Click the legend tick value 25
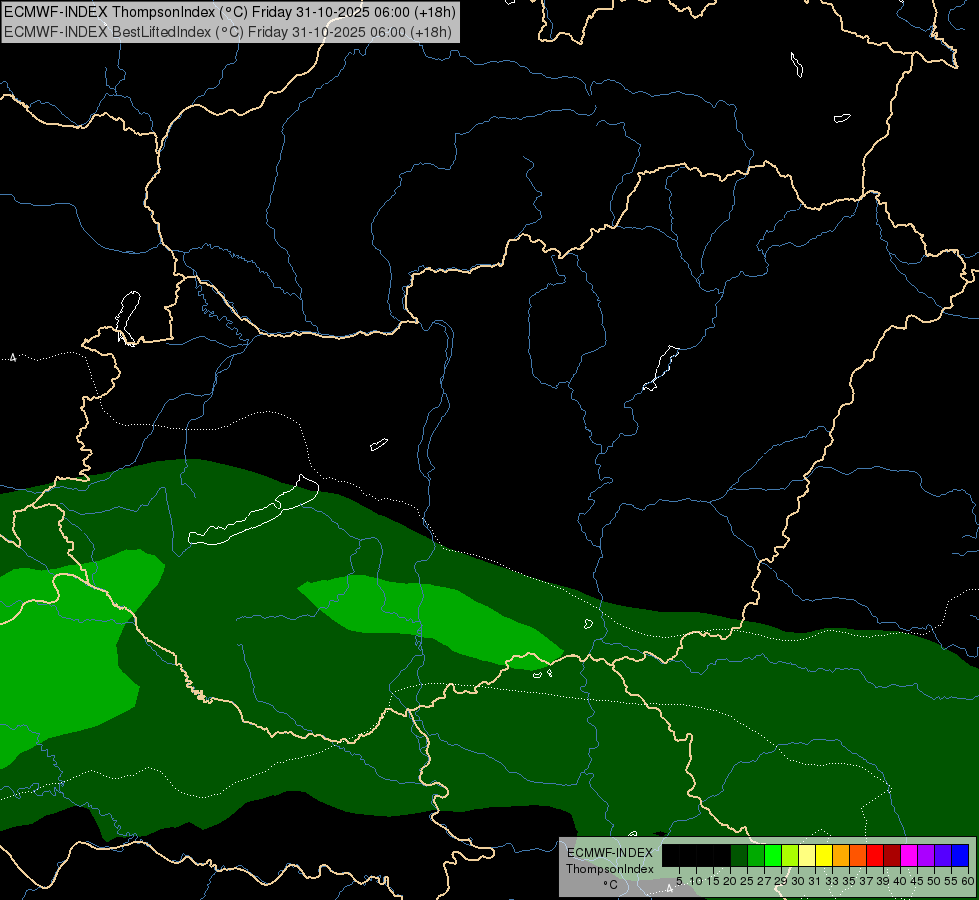Screen dimensions: 979x900 click(747, 881)
